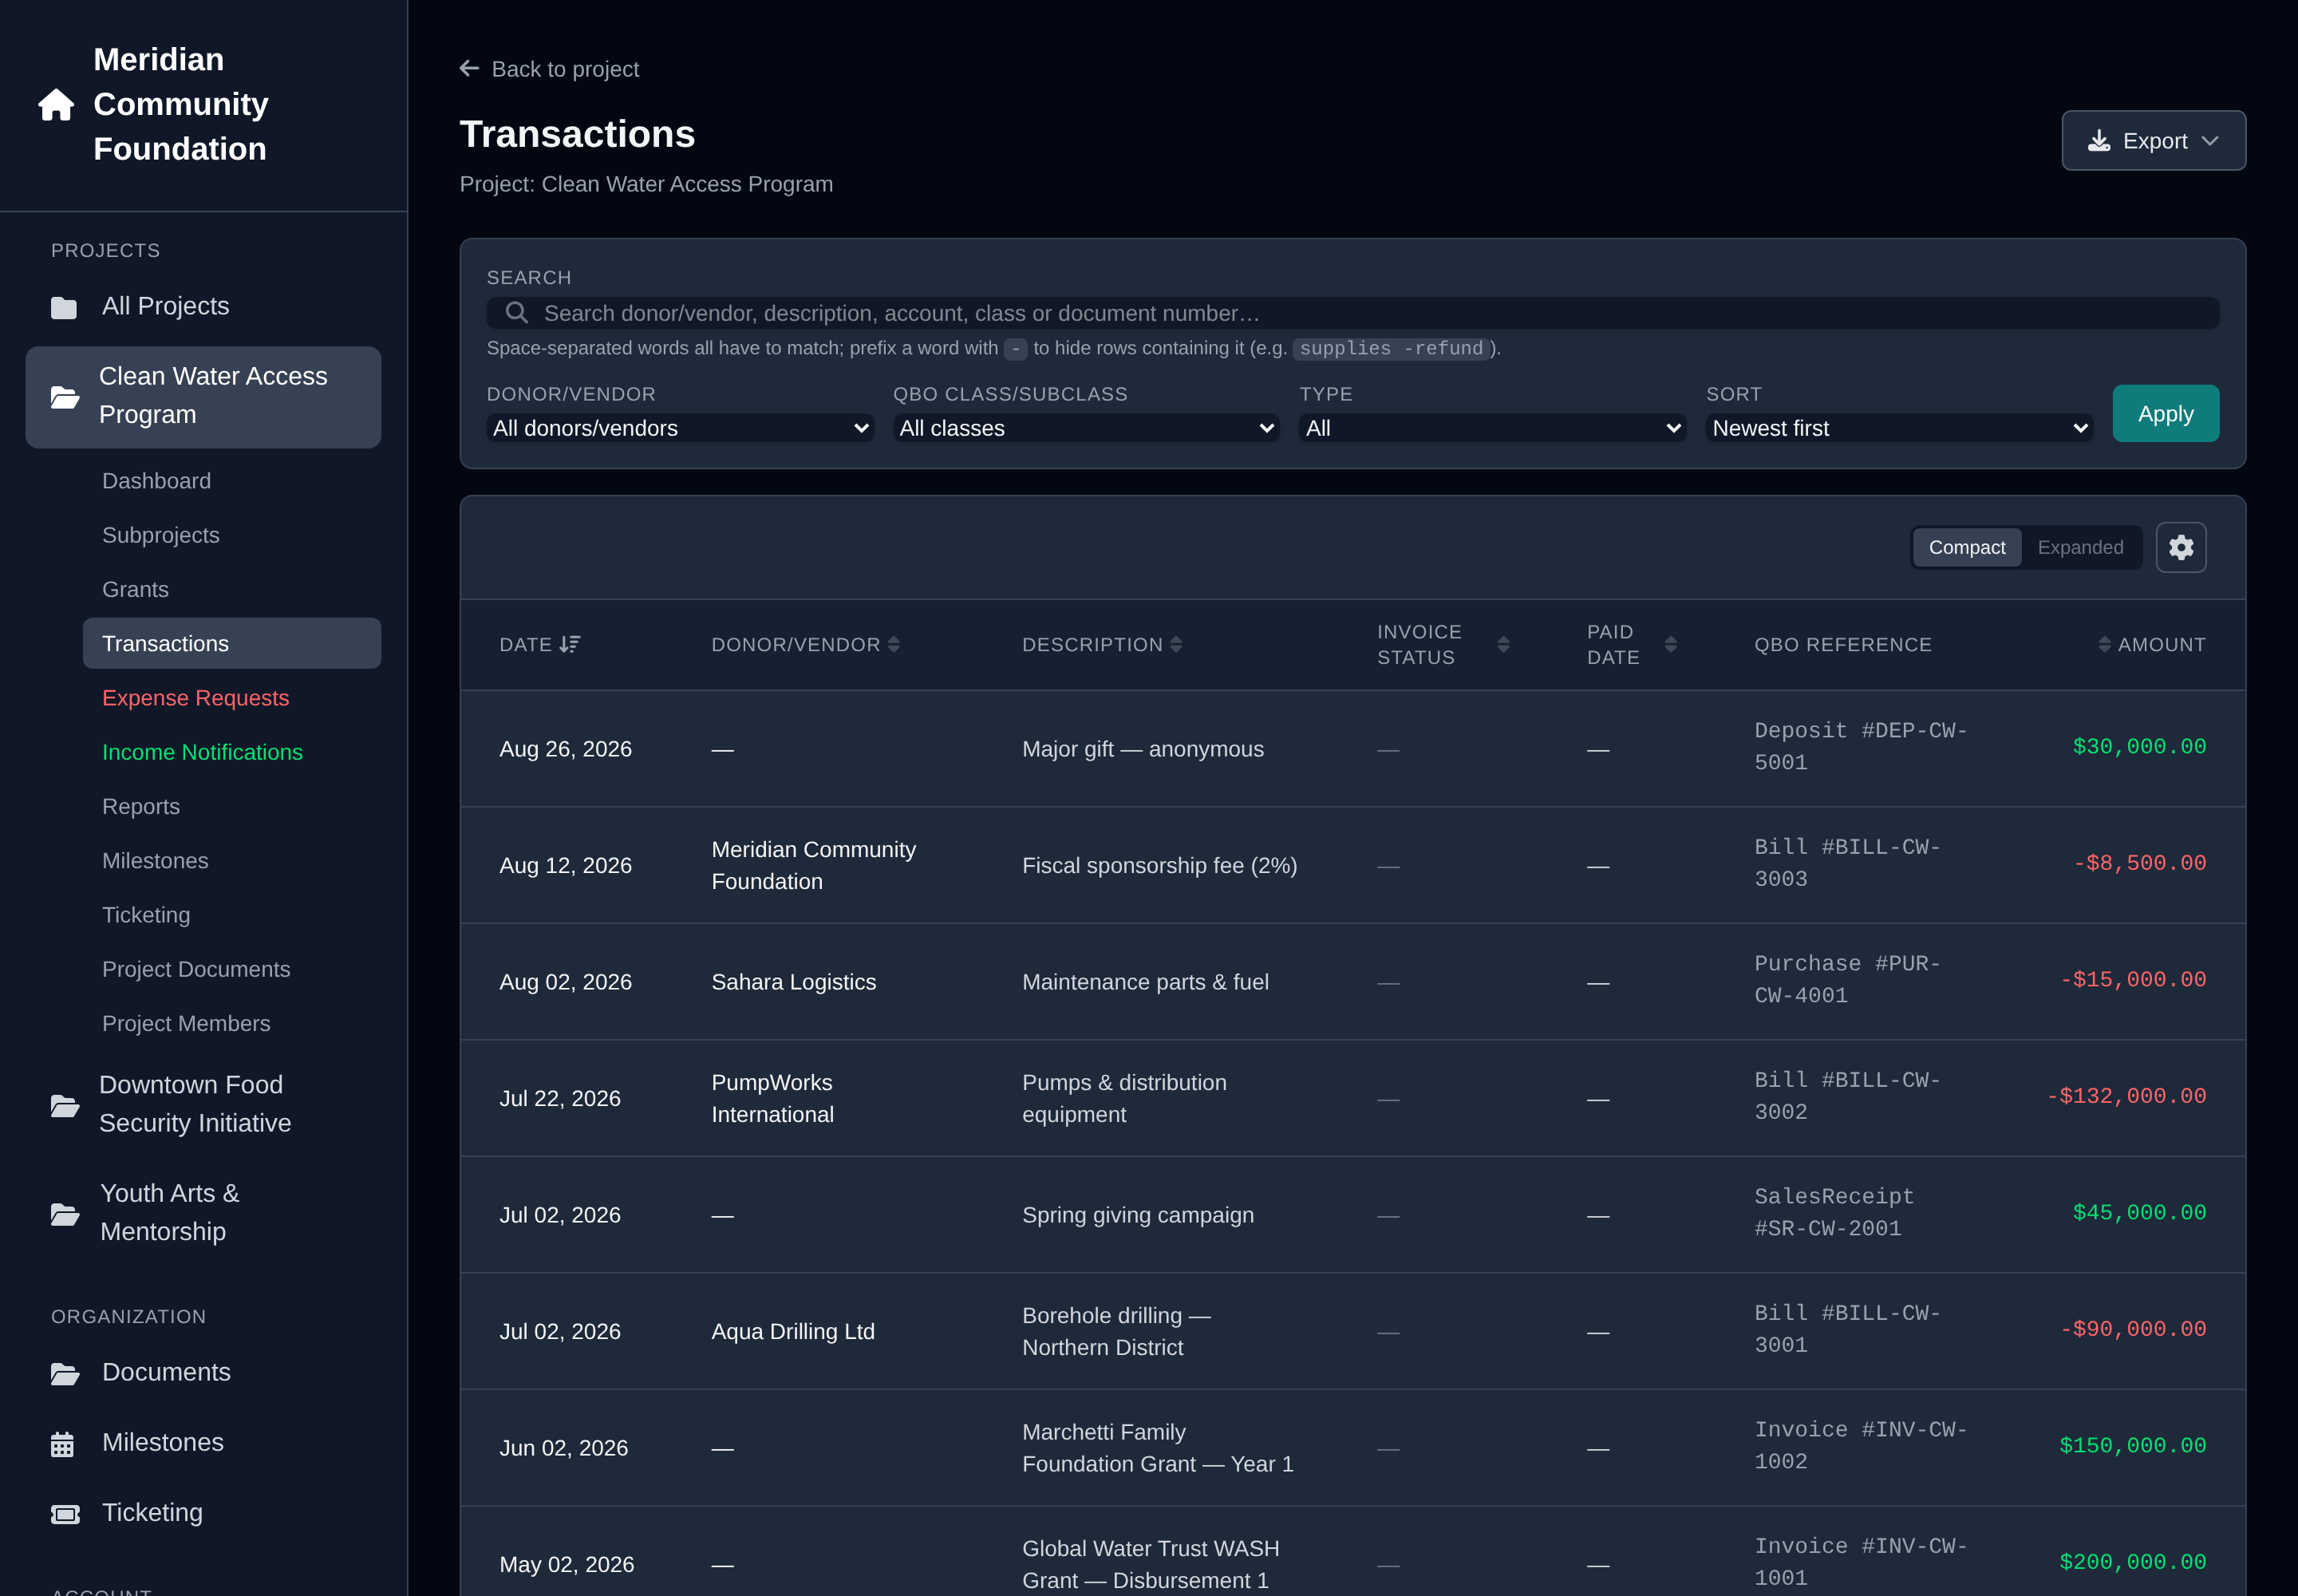Click the -$8,500.00 amount
2298x1596 pixels.
pos(2139,863)
